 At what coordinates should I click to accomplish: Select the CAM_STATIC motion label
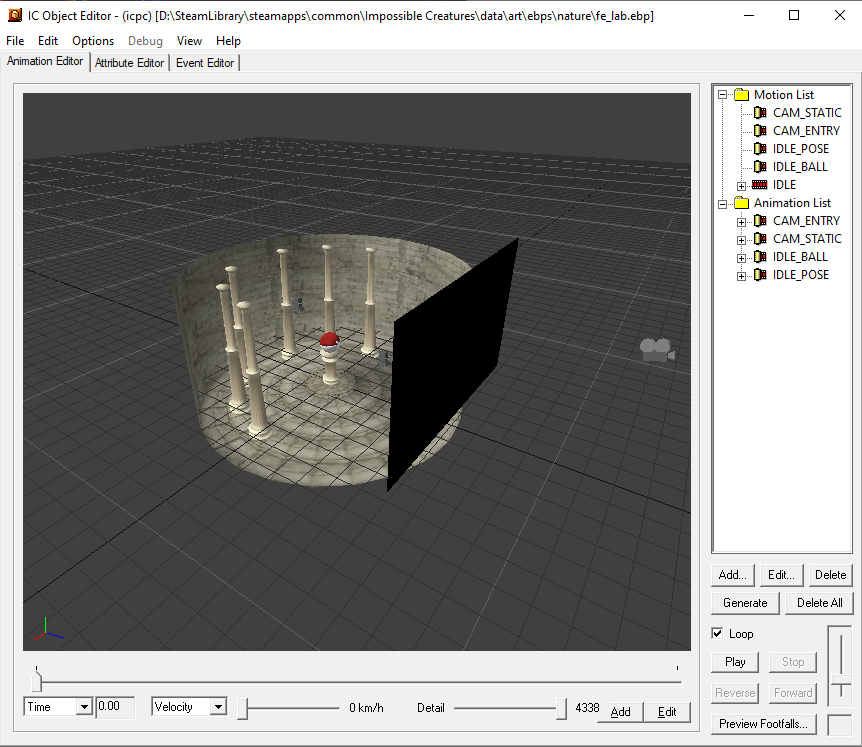tap(807, 113)
